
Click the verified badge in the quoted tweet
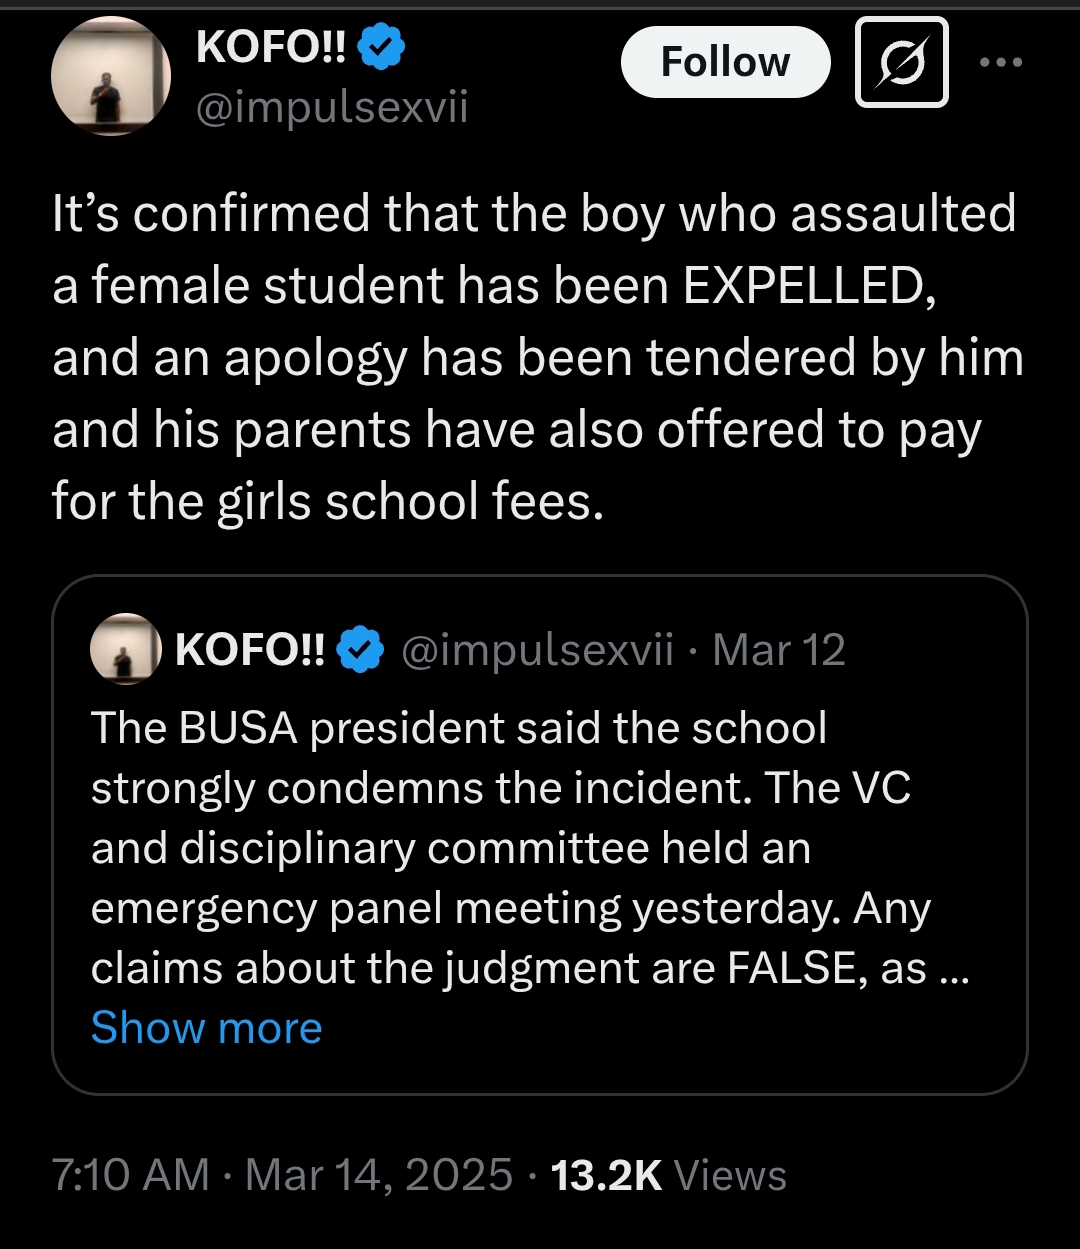[x=360, y=650]
